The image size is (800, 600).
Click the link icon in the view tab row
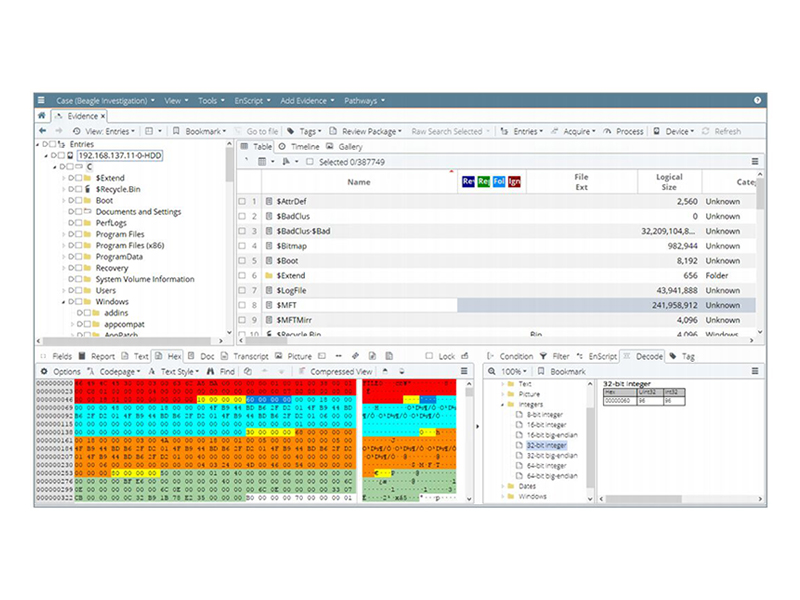click(x=356, y=356)
